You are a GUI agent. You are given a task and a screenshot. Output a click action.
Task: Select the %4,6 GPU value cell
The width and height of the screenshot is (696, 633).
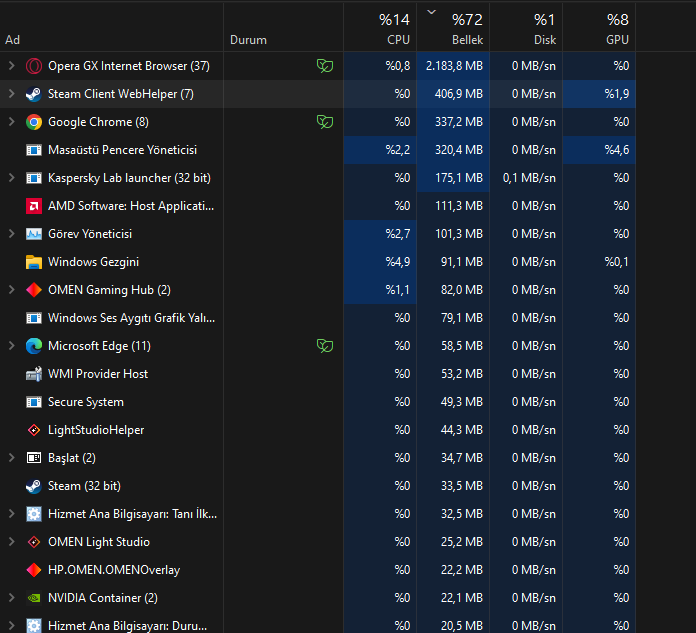pyautogui.click(x=599, y=150)
